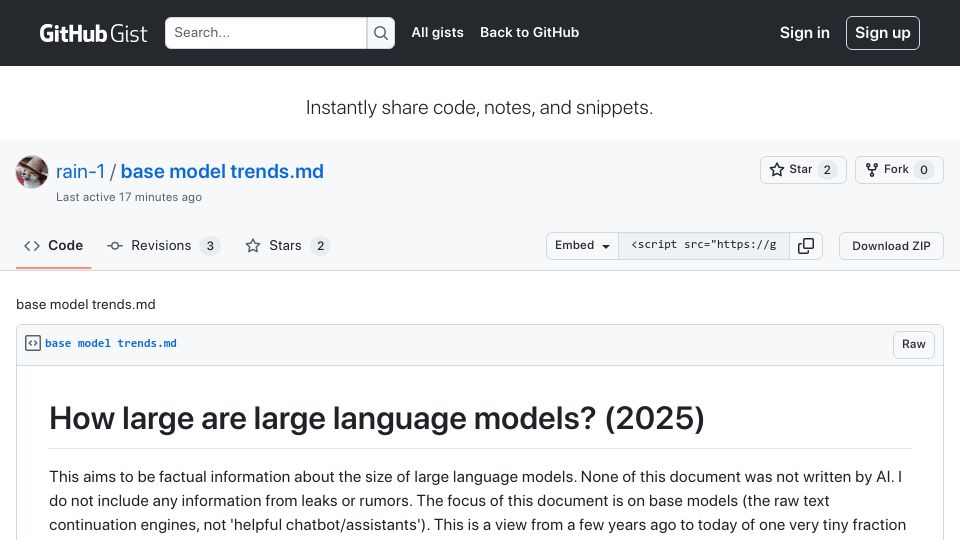Screen dimensions: 960x540
Task: Click the 'Last active 17 minutes ago' text
Action: (129, 197)
